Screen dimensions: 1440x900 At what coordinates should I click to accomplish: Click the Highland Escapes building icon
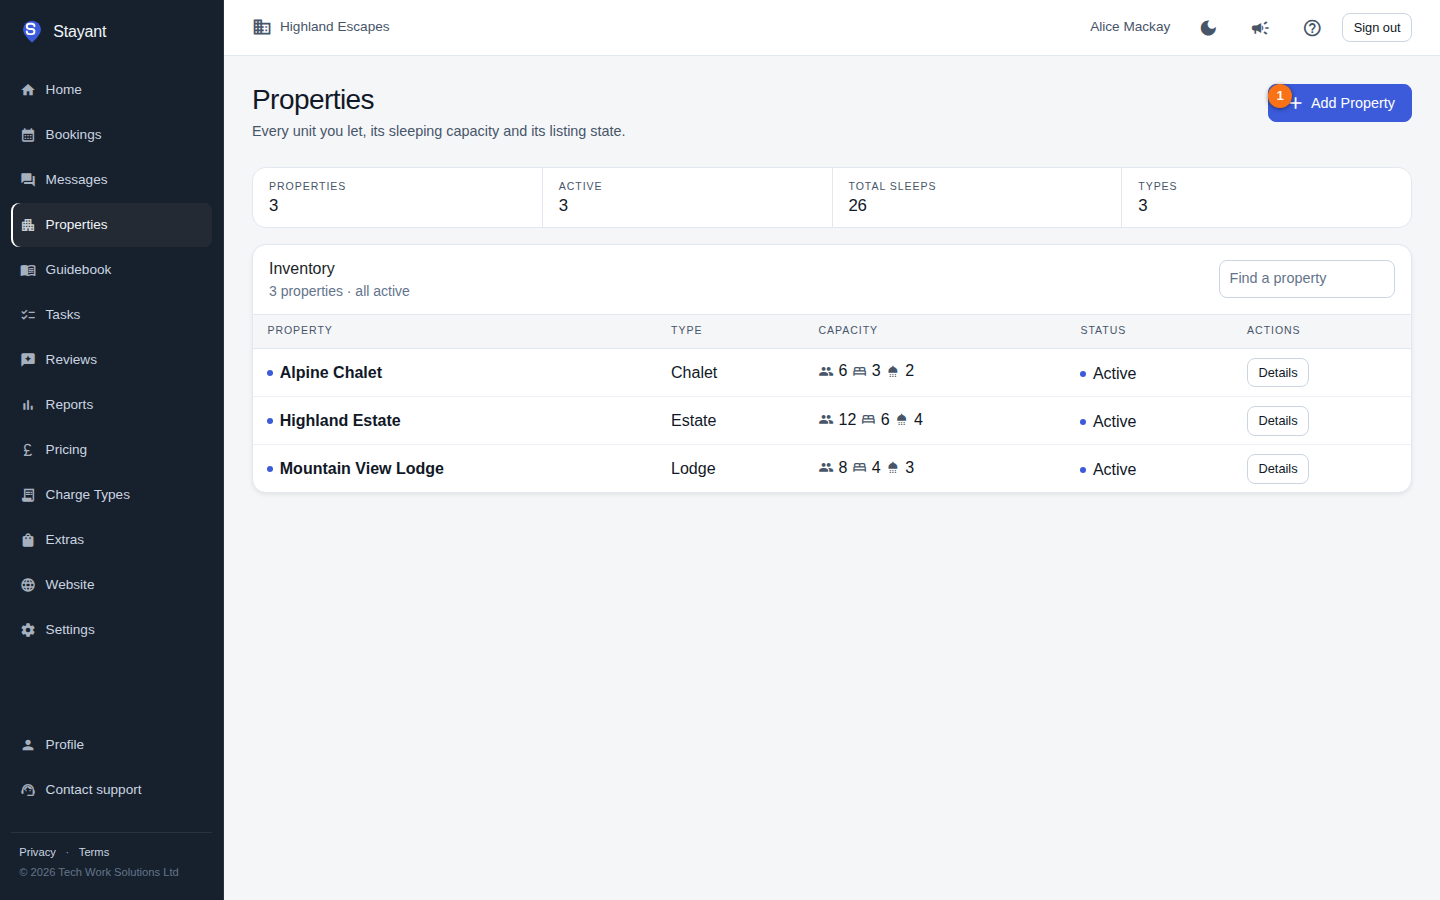click(262, 27)
